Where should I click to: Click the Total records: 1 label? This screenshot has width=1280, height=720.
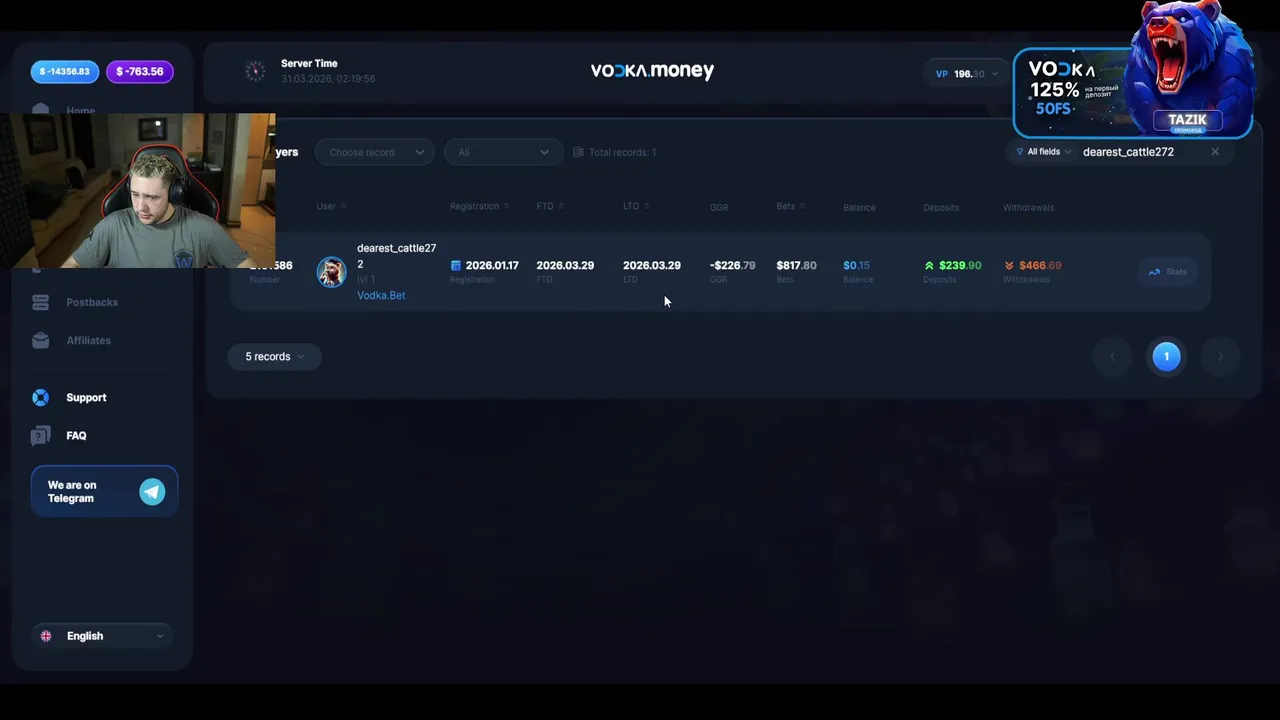pyautogui.click(x=622, y=152)
